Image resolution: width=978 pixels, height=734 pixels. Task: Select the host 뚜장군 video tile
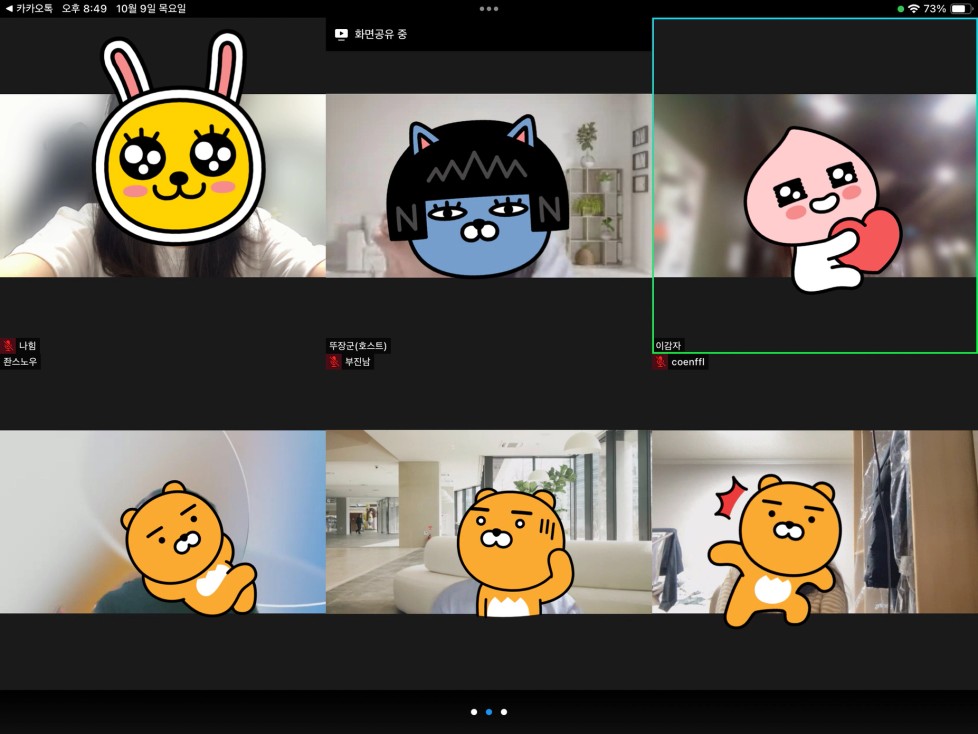pos(488,185)
